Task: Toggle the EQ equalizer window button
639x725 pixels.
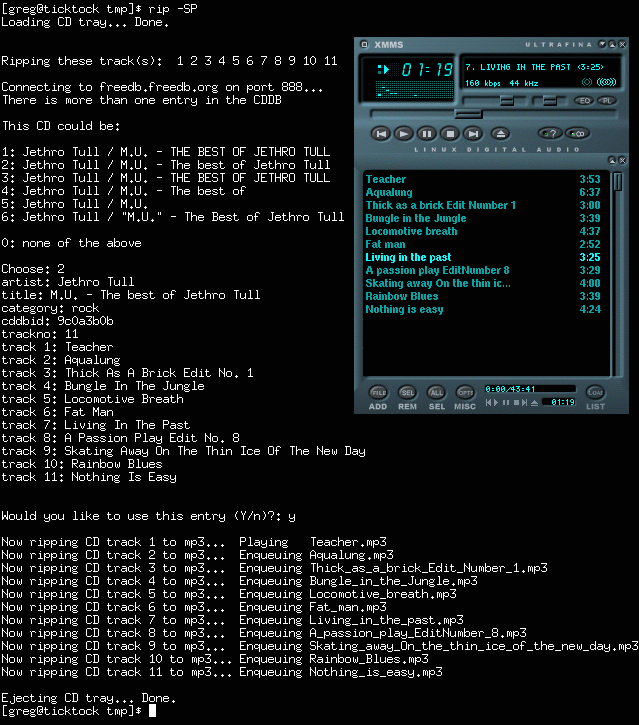Action: click(x=584, y=101)
